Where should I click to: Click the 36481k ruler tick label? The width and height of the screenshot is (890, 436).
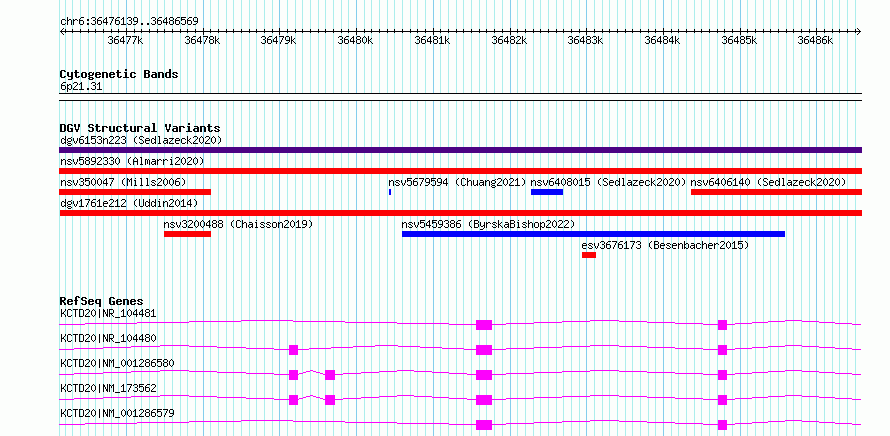432,40
